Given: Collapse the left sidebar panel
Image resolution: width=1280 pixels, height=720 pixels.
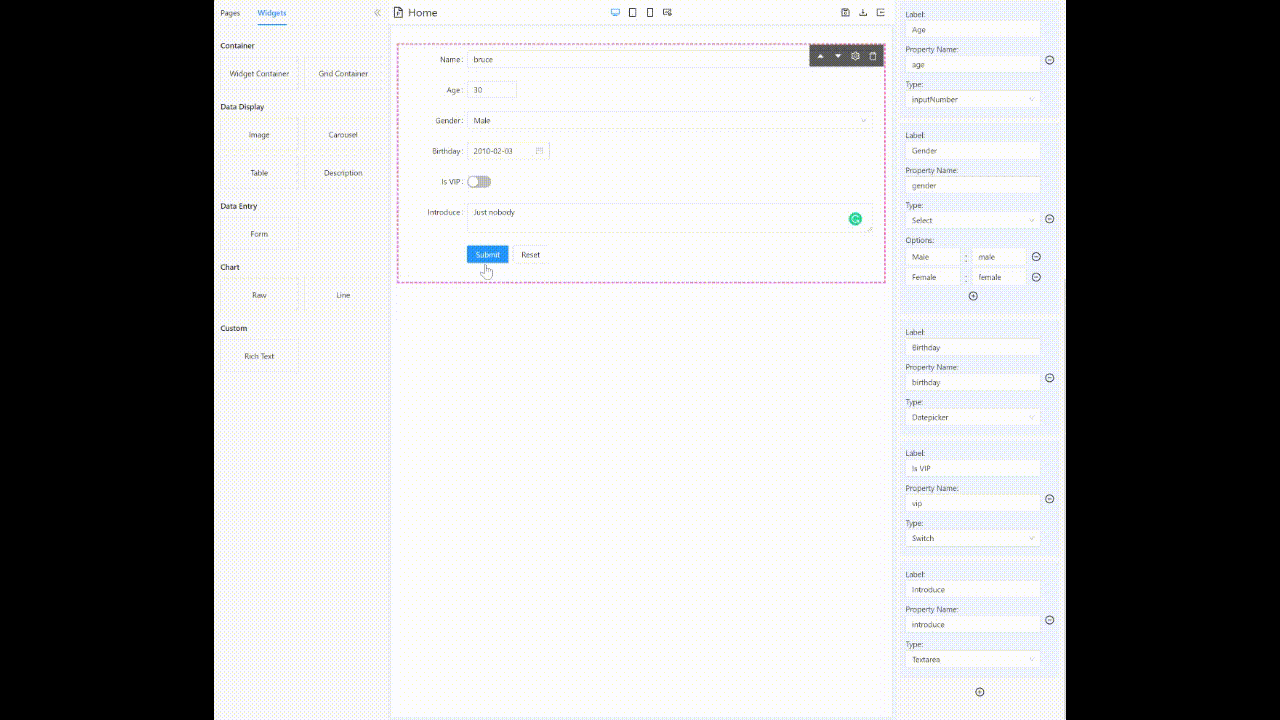Looking at the screenshot, I should point(377,13).
